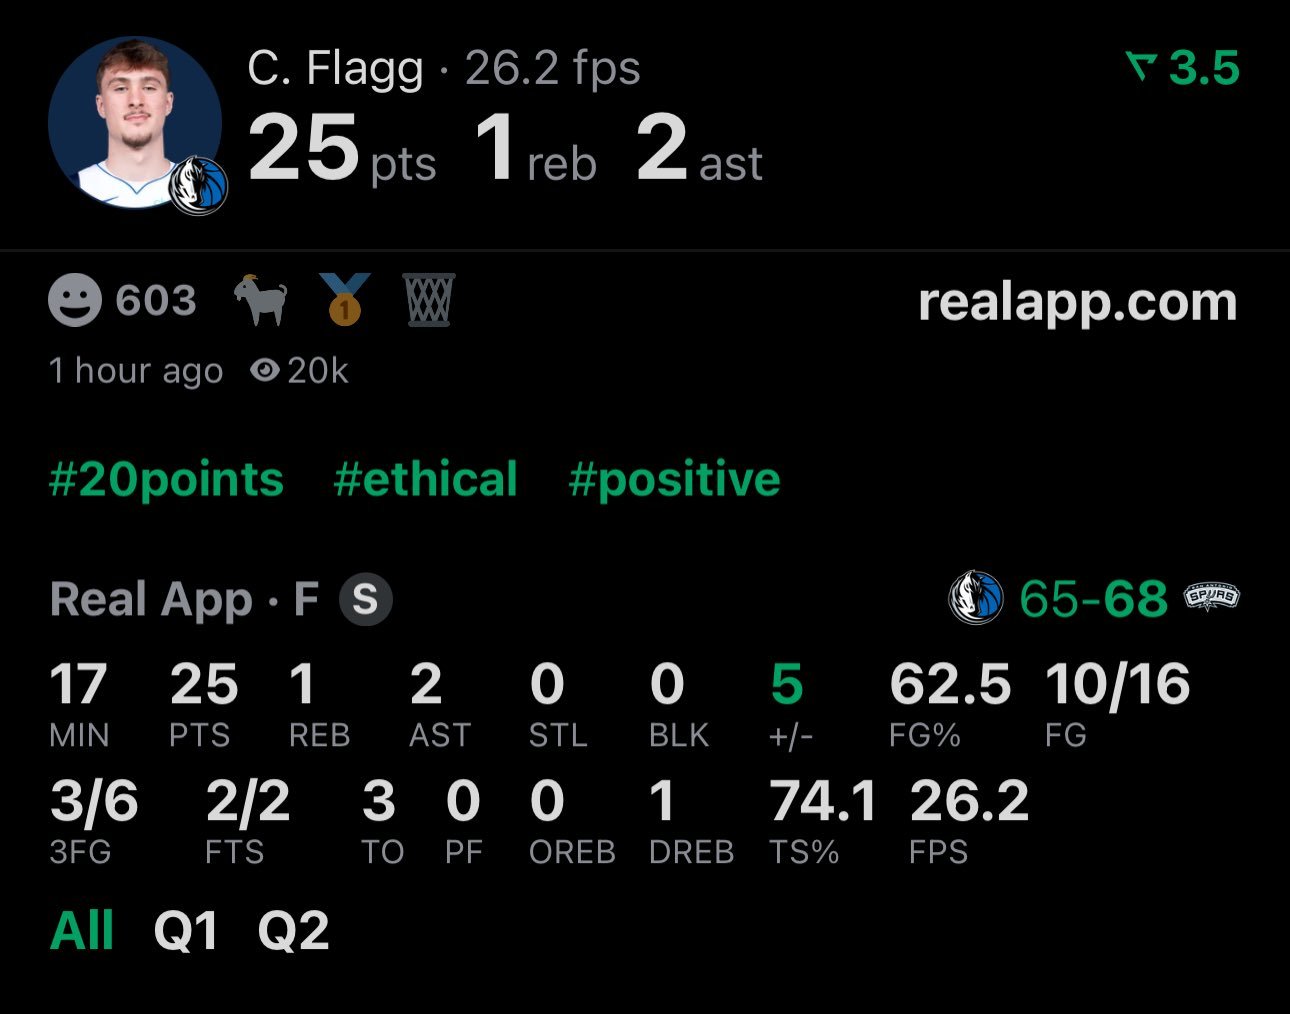Open the realapp.com link
This screenshot has width=1290, height=1014.
tap(1077, 302)
